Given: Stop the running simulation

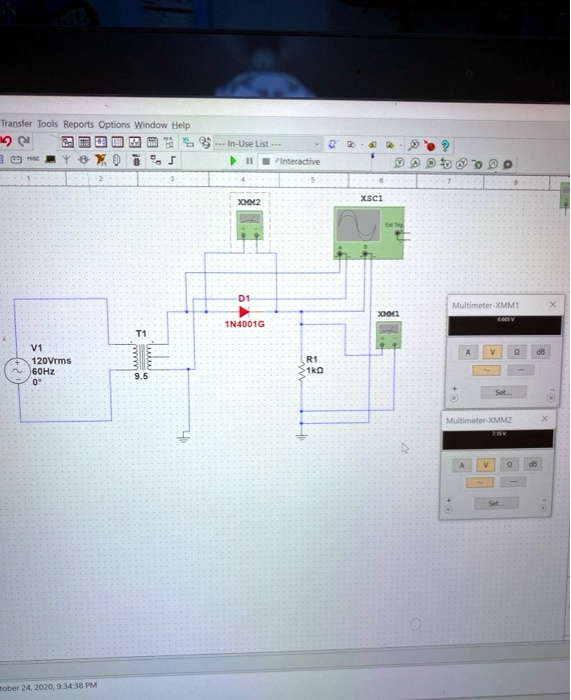Looking at the screenshot, I should tap(266, 161).
